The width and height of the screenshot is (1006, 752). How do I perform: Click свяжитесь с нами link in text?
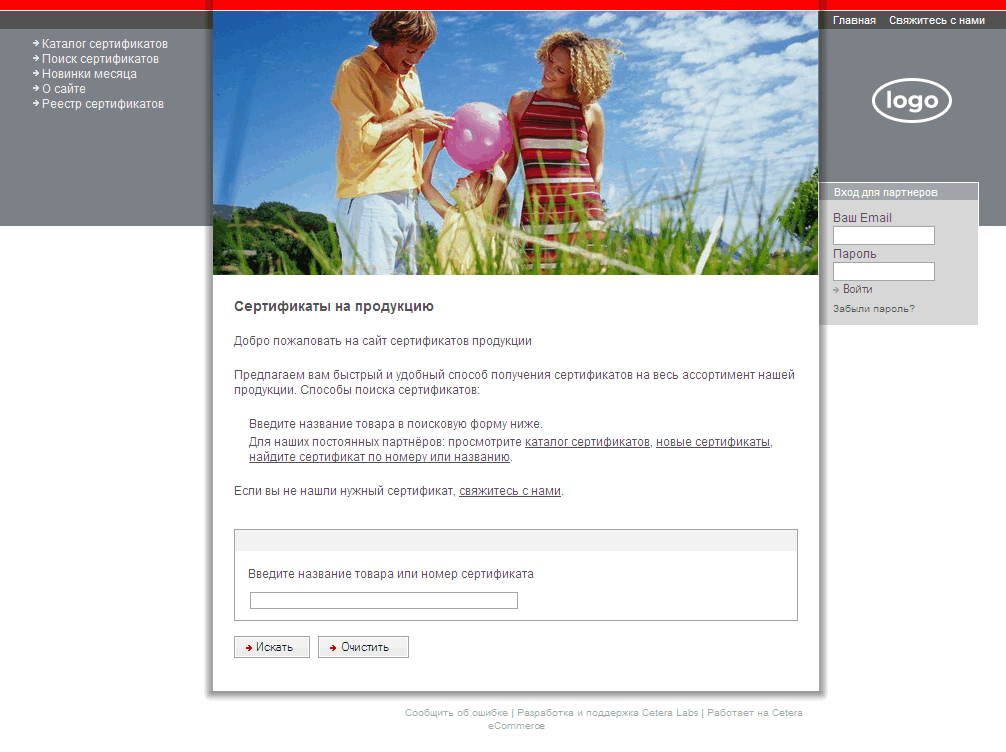(x=509, y=491)
